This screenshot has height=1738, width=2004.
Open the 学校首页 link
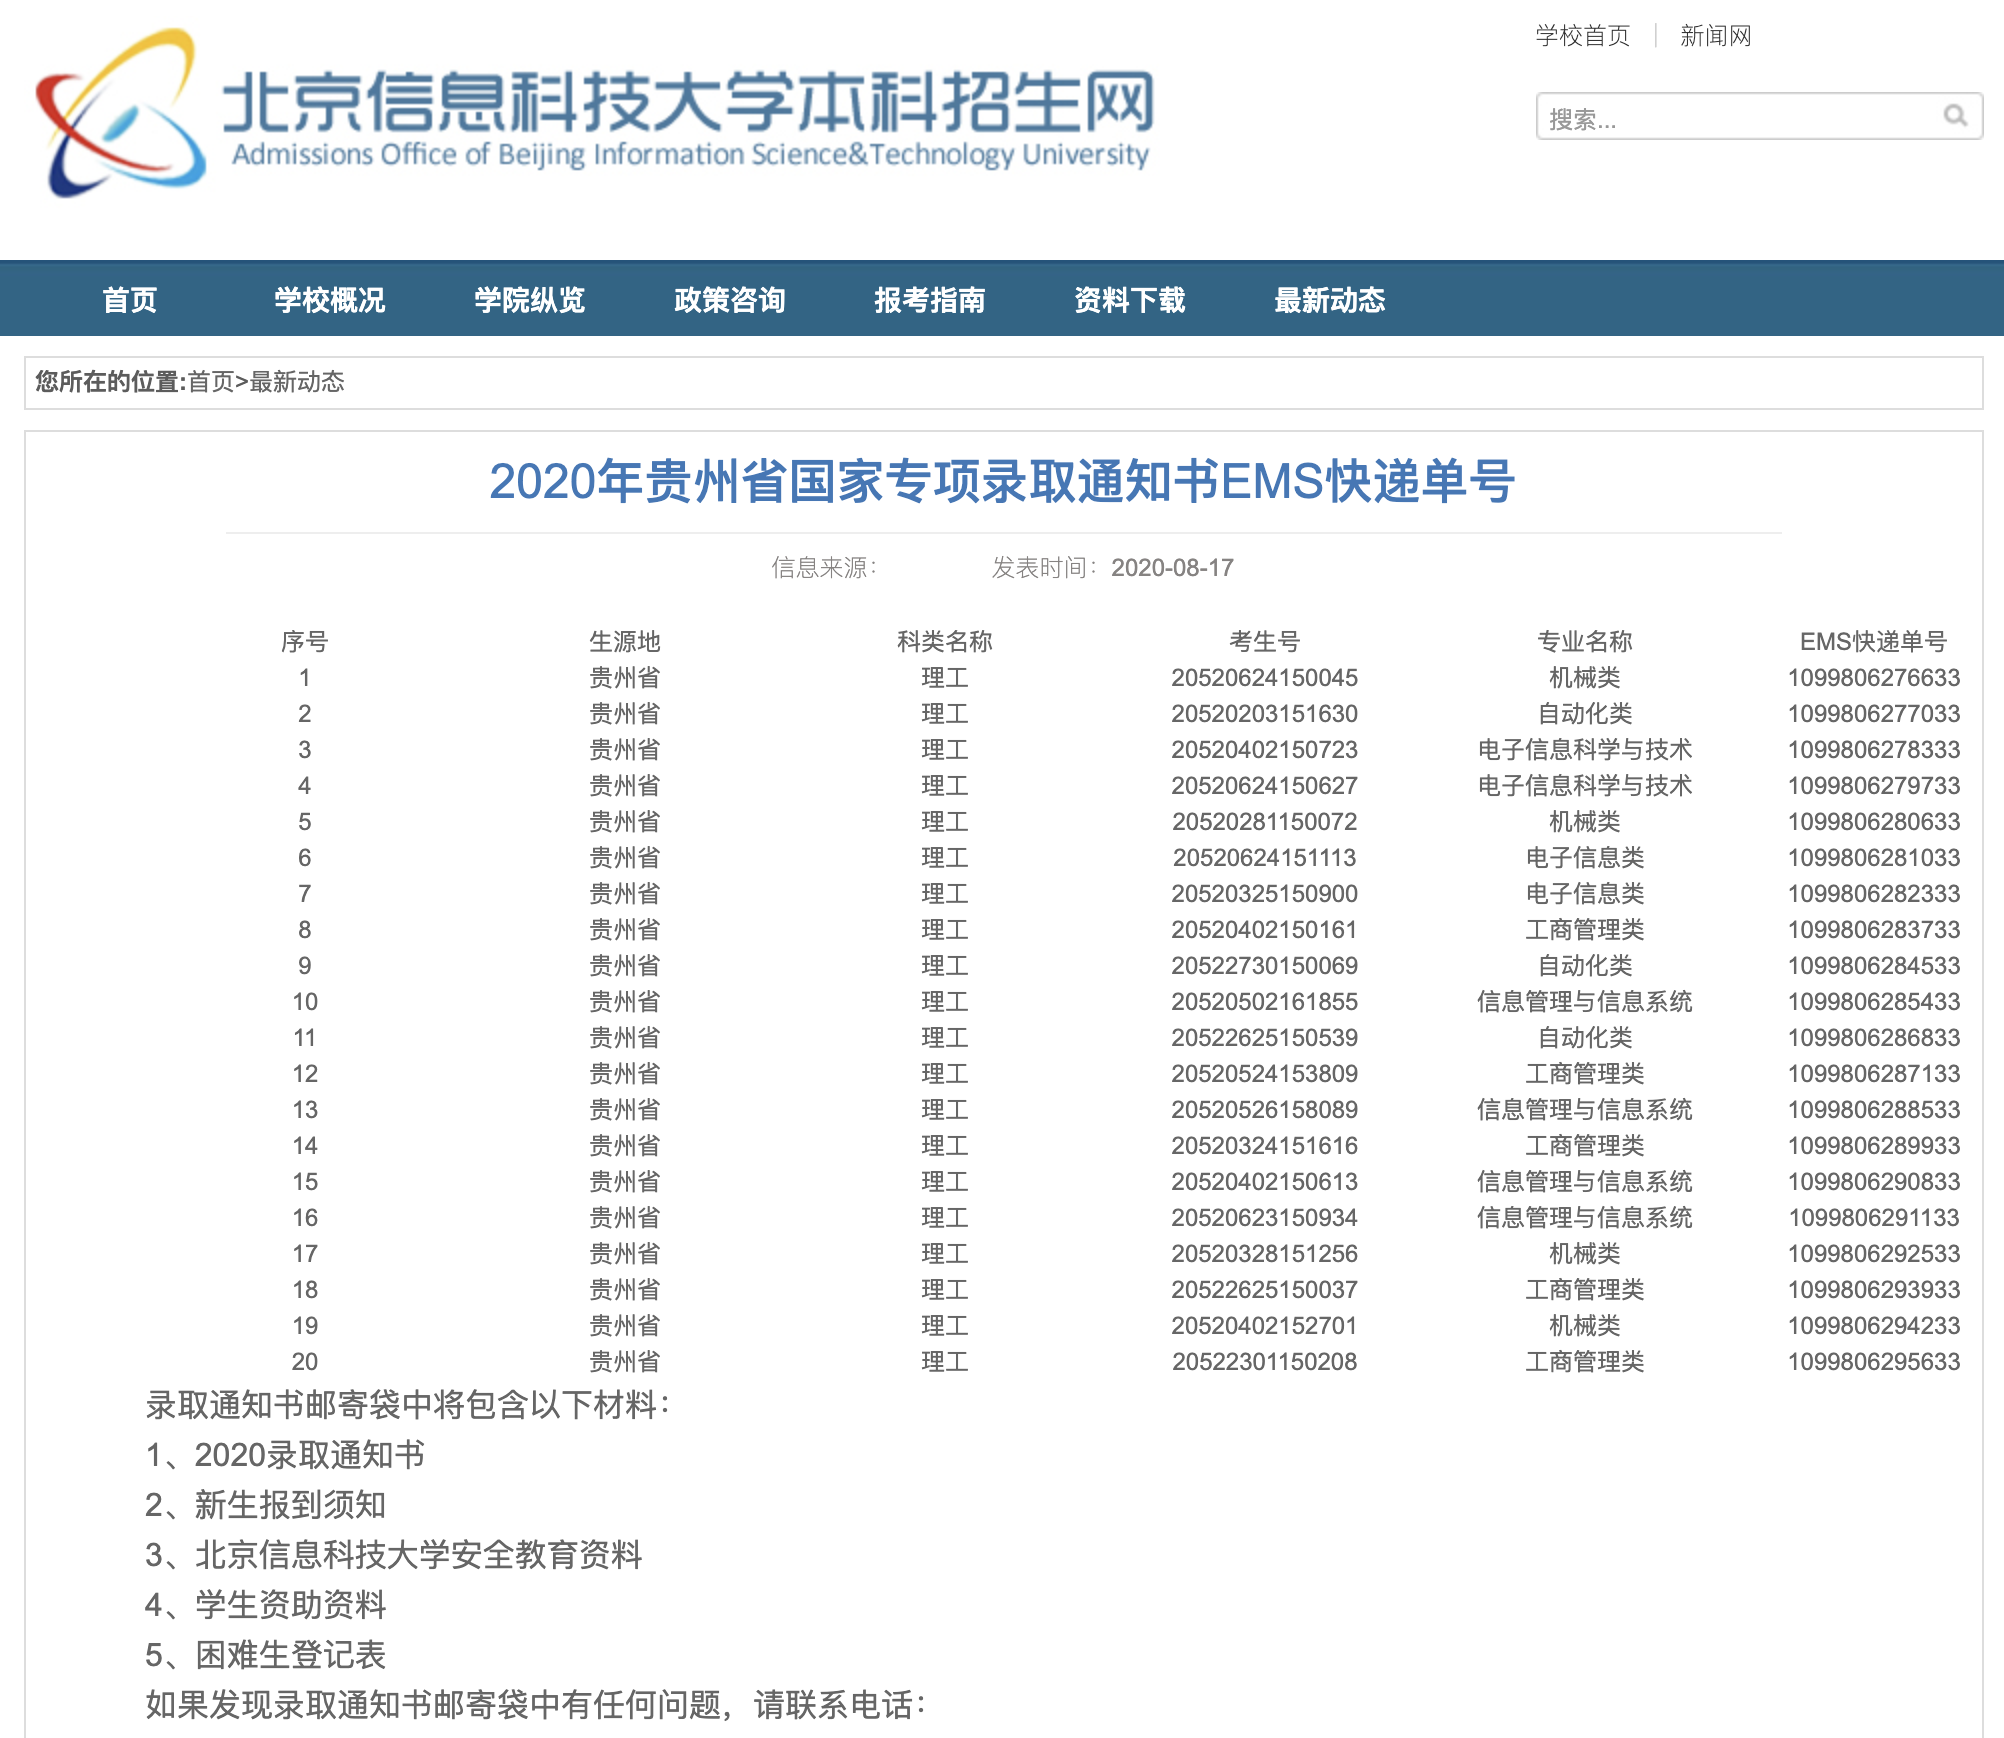click(x=1582, y=36)
